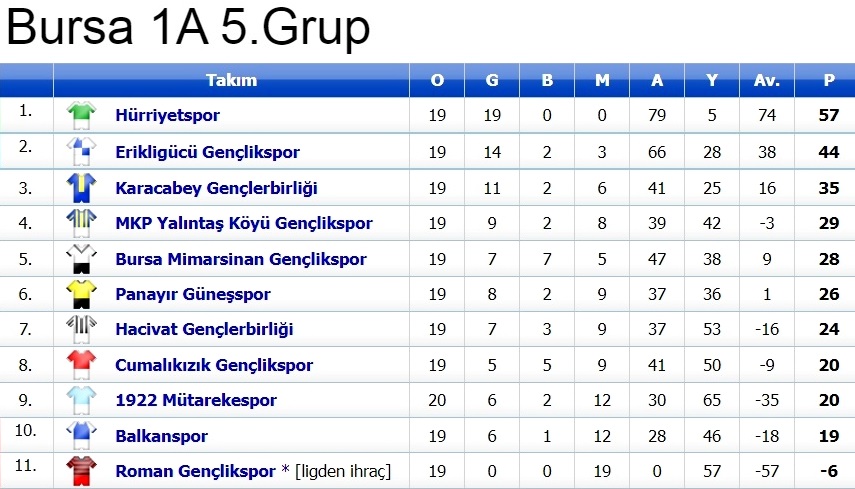Click Balkanspor's blue jersey icon
This screenshot has width=855, height=489.
[80, 436]
